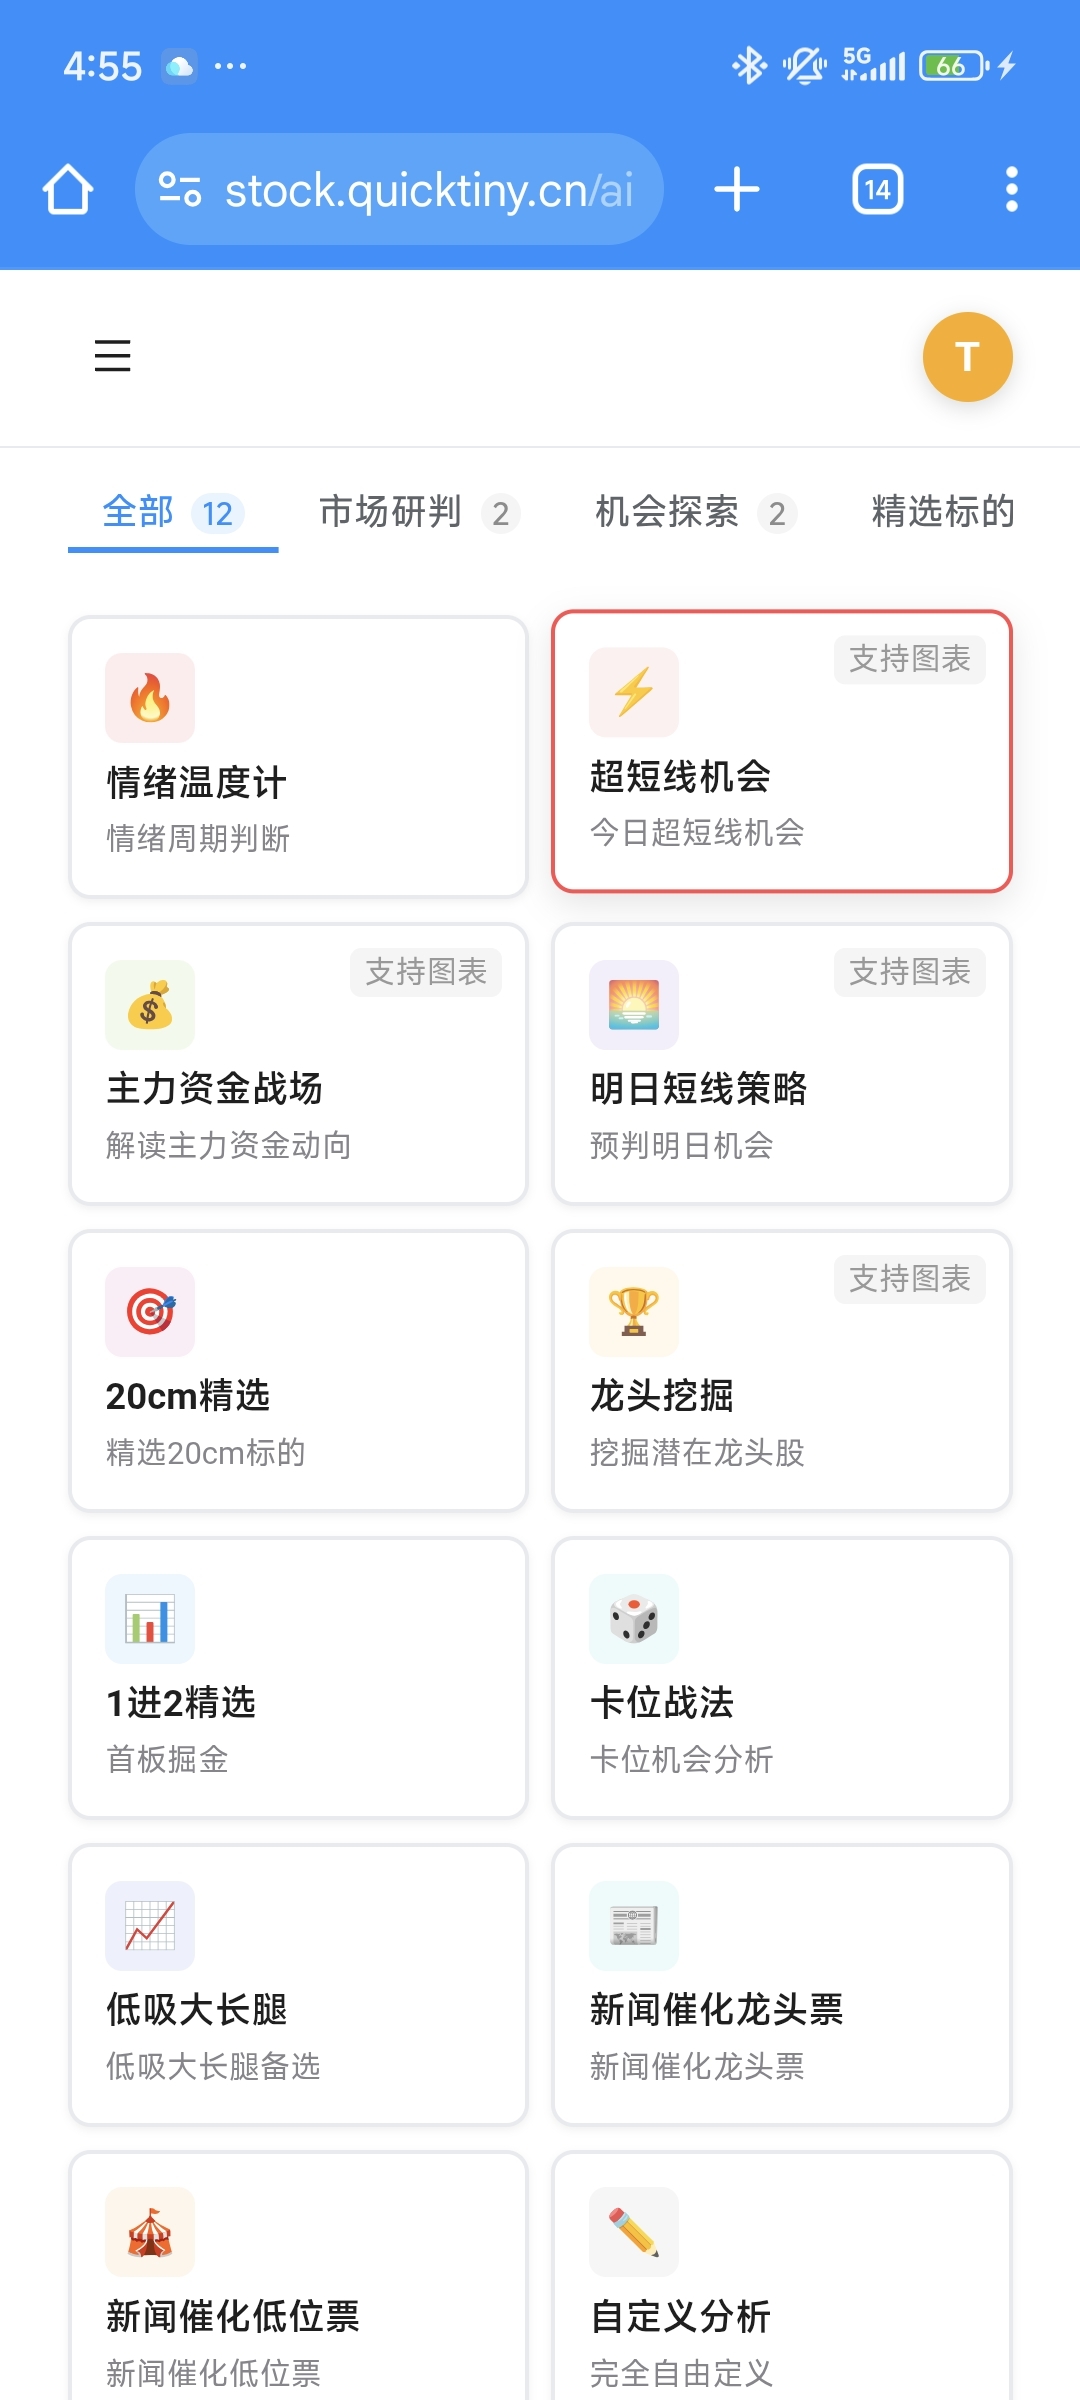Viewport: 1080px width, 2400px height.
Task: Switch to the 机会探索 tab
Action: [696, 513]
